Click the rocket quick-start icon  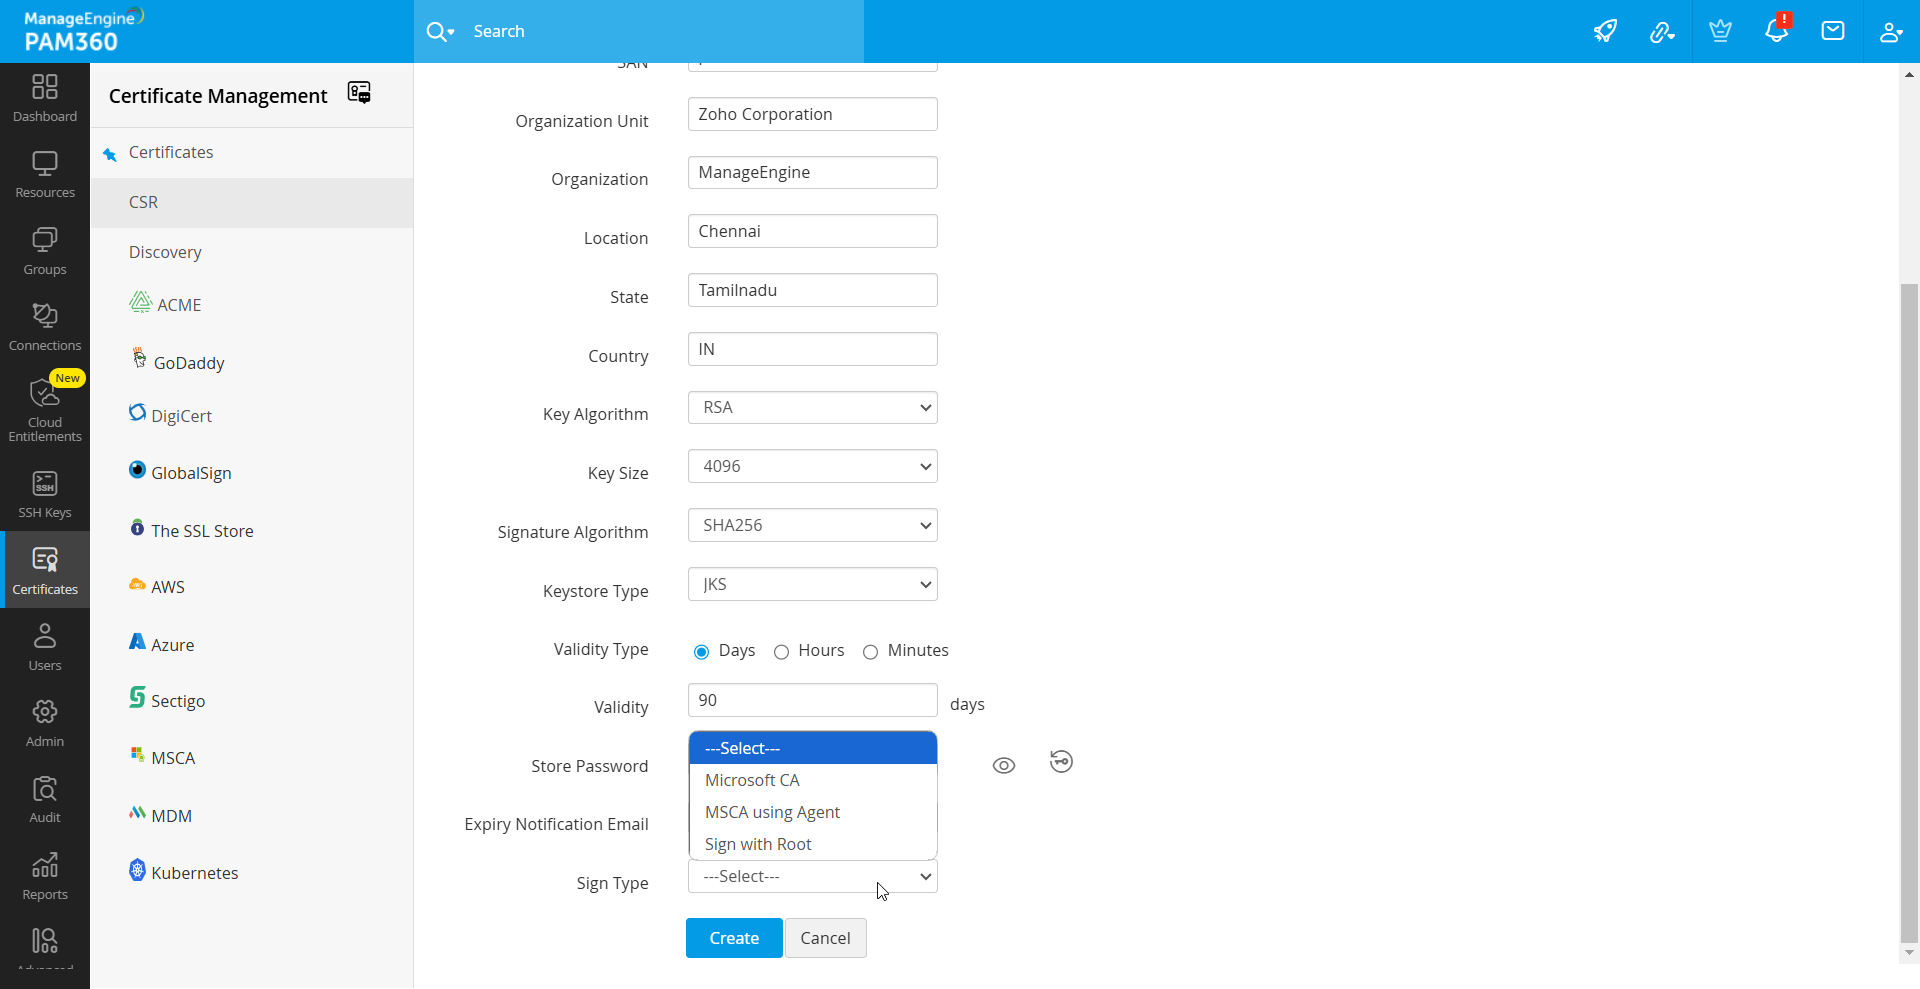1605,31
